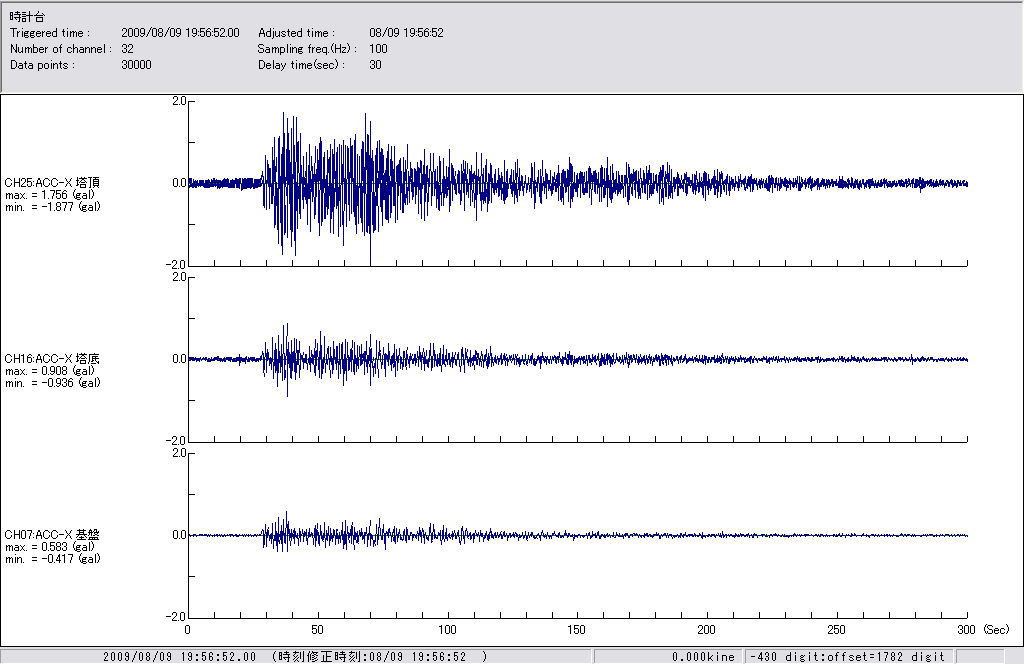Click the 100 second mark on time axis
Image resolution: width=1024 pixels, height=664 pixels.
tap(448, 630)
